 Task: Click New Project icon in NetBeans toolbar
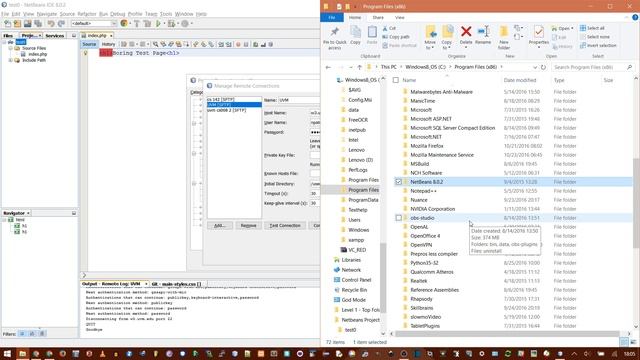click(x=17, y=24)
